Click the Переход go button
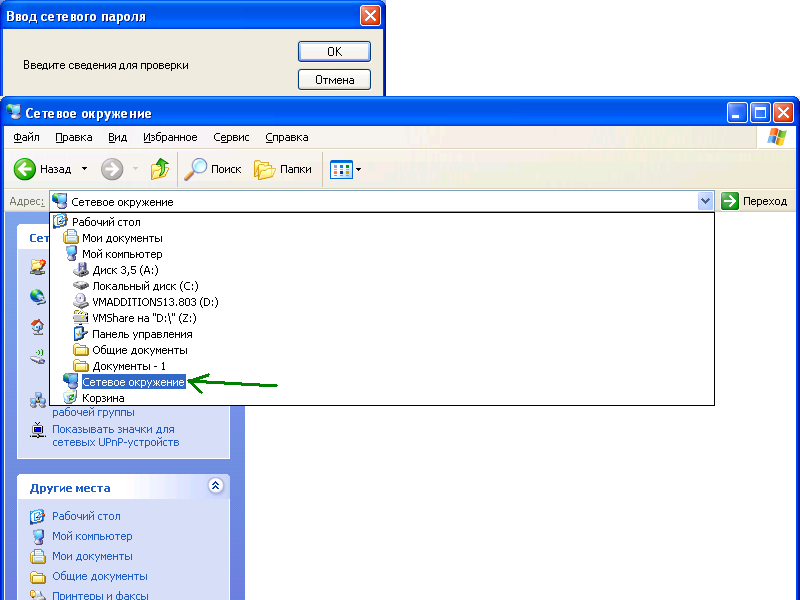 pyautogui.click(x=754, y=201)
